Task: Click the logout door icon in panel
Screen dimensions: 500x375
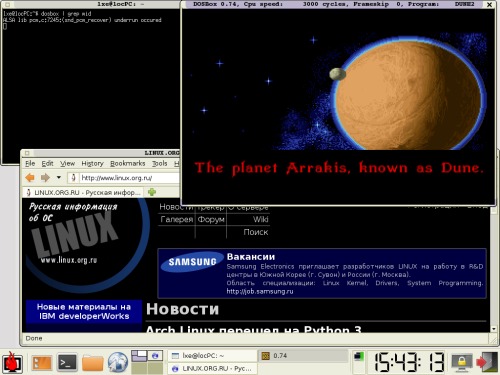Action: [x=487, y=362]
